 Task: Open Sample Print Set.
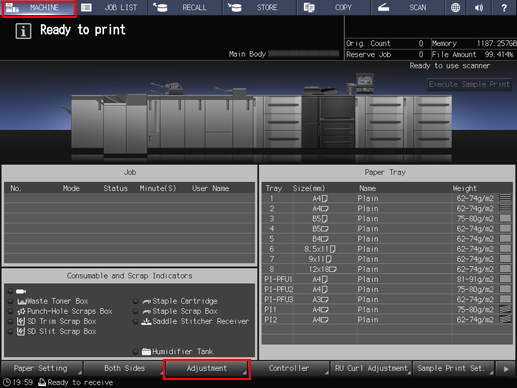[453, 368]
